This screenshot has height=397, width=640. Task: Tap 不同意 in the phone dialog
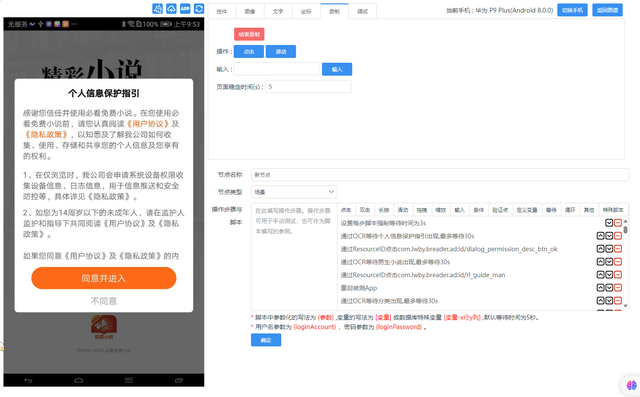point(104,301)
